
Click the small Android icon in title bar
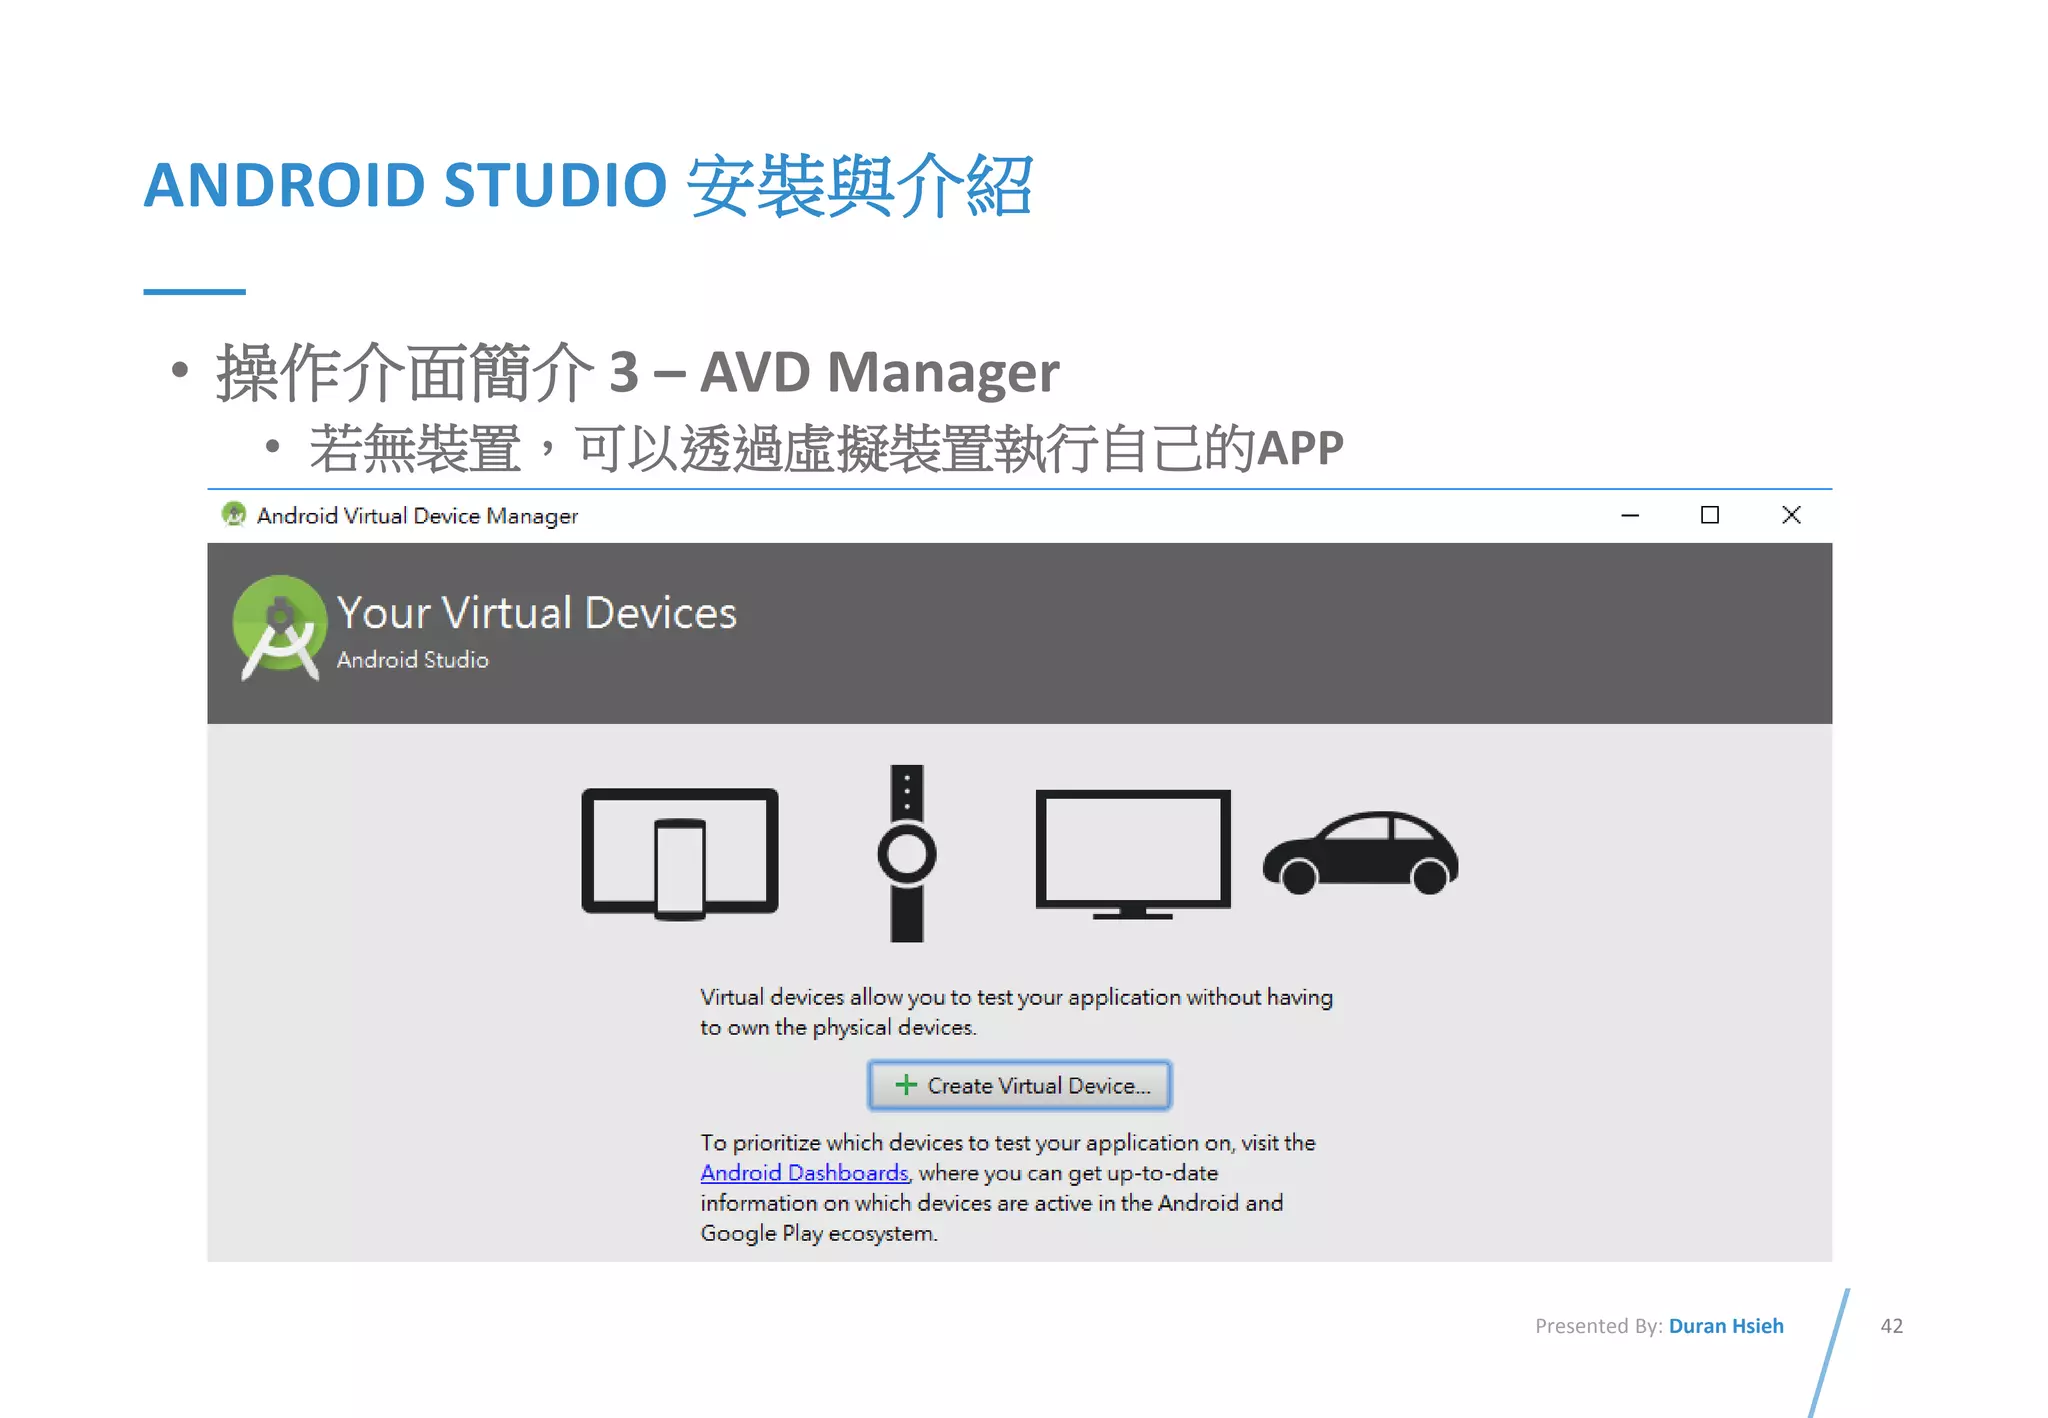point(234,515)
